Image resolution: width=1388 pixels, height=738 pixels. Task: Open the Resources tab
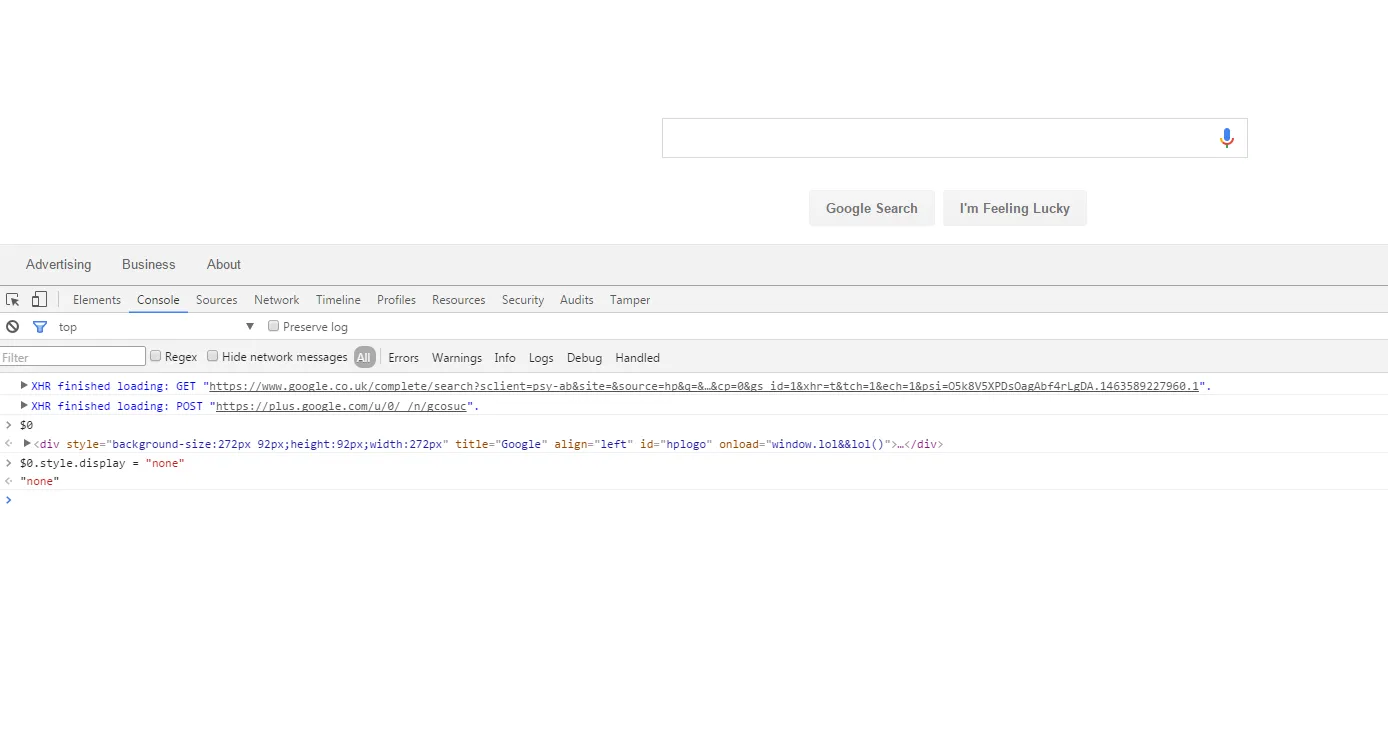coord(459,300)
